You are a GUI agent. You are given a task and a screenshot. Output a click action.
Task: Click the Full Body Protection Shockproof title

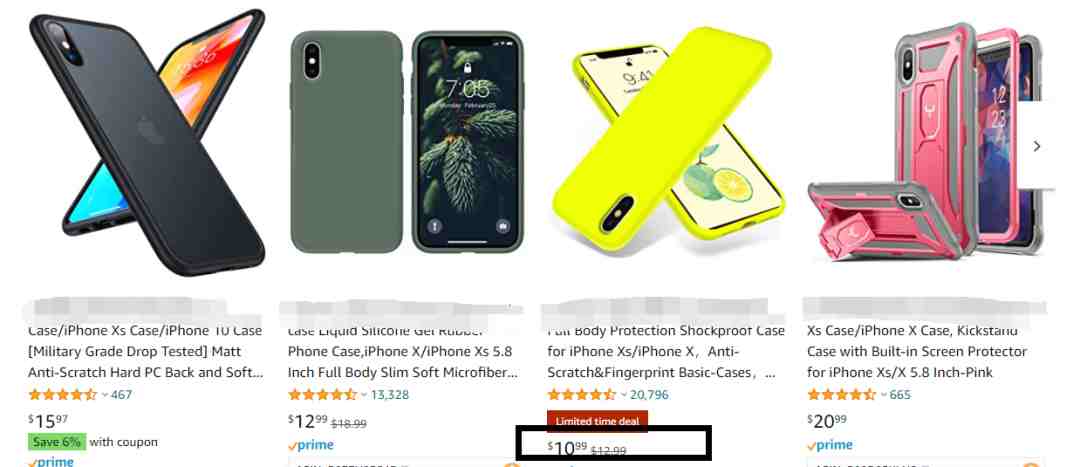[x=665, y=351]
